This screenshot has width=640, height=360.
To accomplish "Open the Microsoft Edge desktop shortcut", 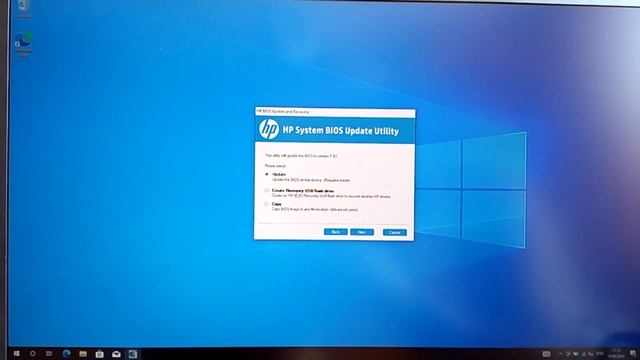I will pyautogui.click(x=23, y=45).
